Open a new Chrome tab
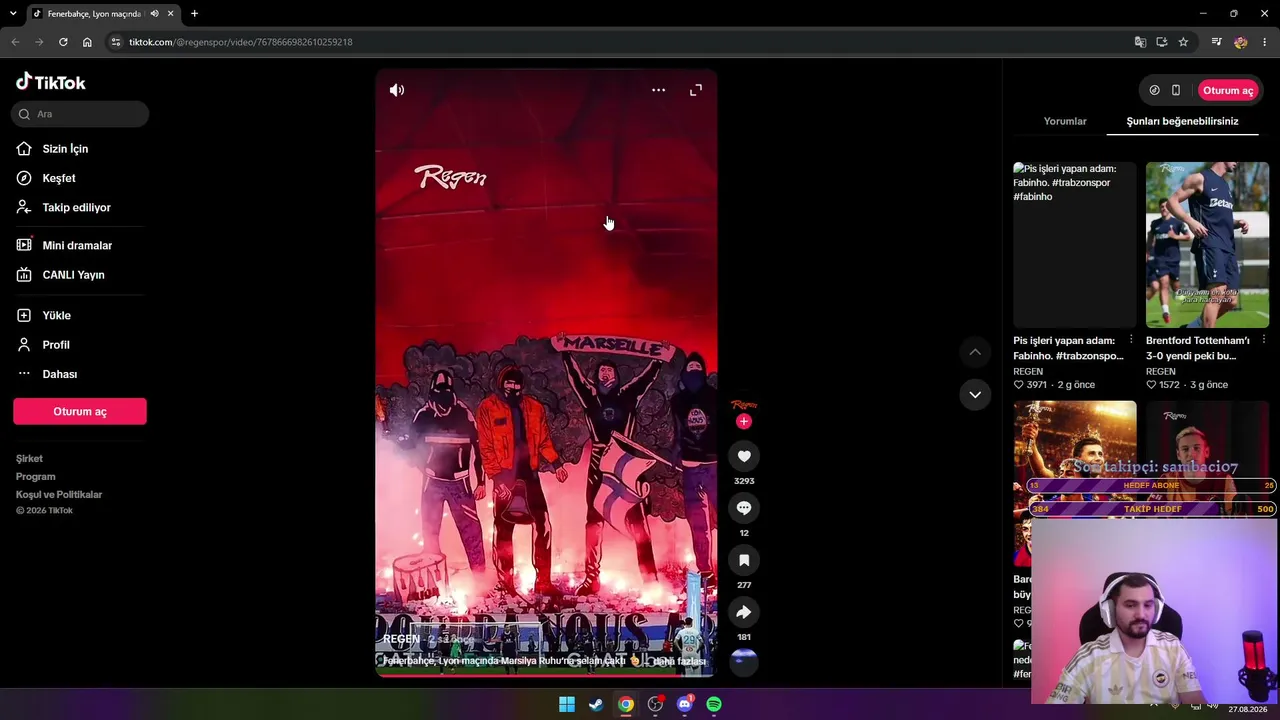 click(x=194, y=14)
